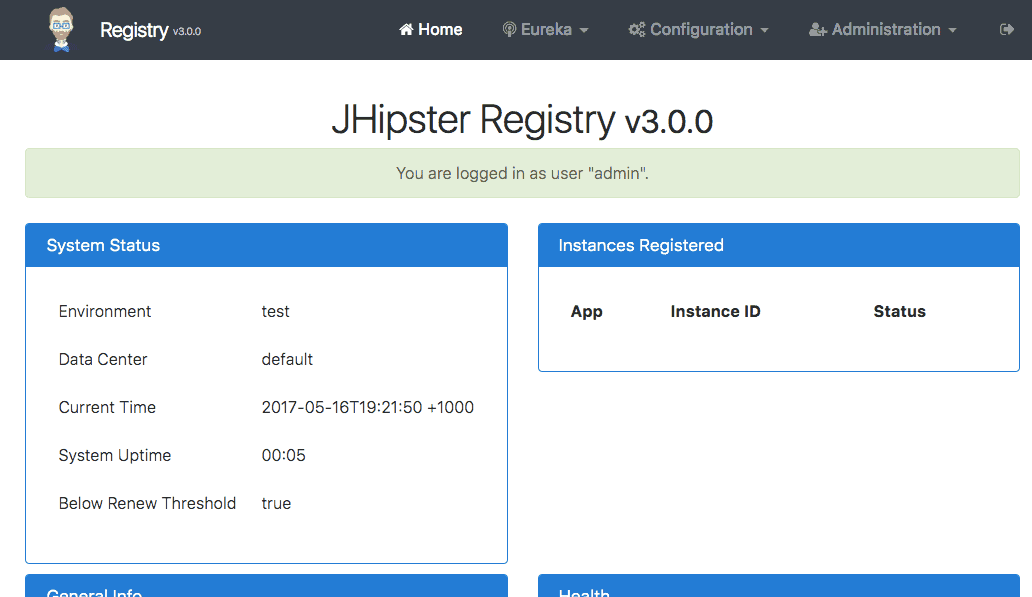Click the threshold value "true"
The width and height of the screenshot is (1032, 597).
[276, 504]
